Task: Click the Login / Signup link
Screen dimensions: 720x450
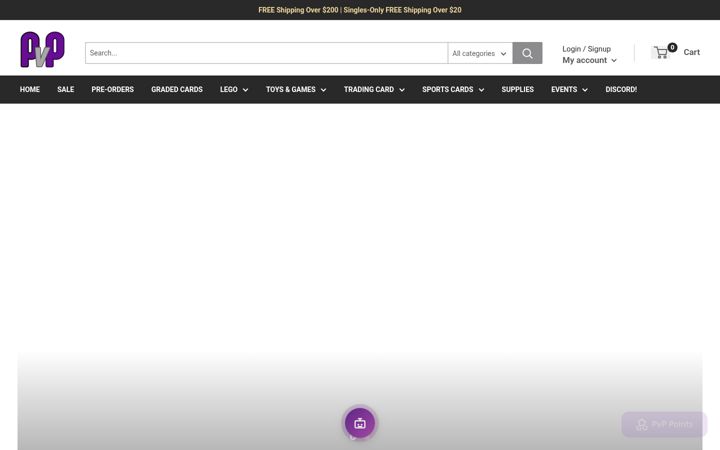Action: point(586,49)
